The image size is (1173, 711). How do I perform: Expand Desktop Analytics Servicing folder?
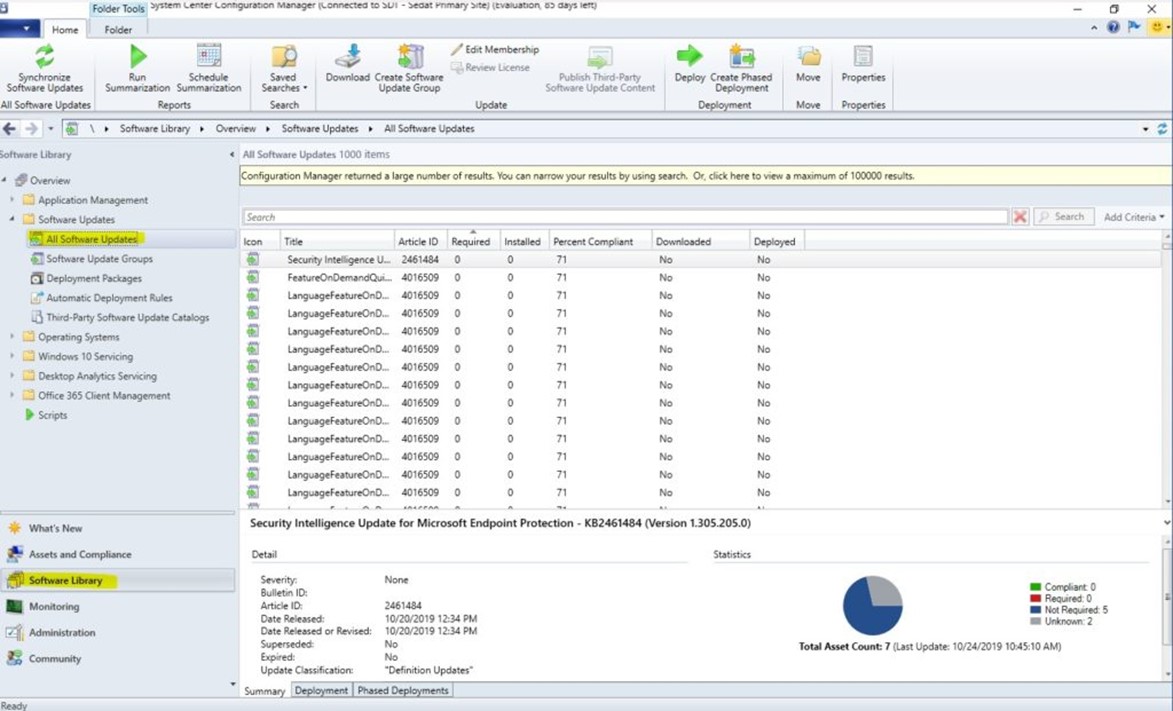(x=12, y=376)
